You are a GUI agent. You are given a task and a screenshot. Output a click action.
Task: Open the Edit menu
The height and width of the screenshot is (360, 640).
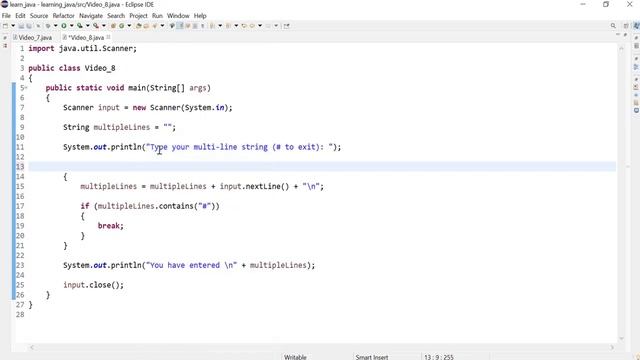coord(20,16)
